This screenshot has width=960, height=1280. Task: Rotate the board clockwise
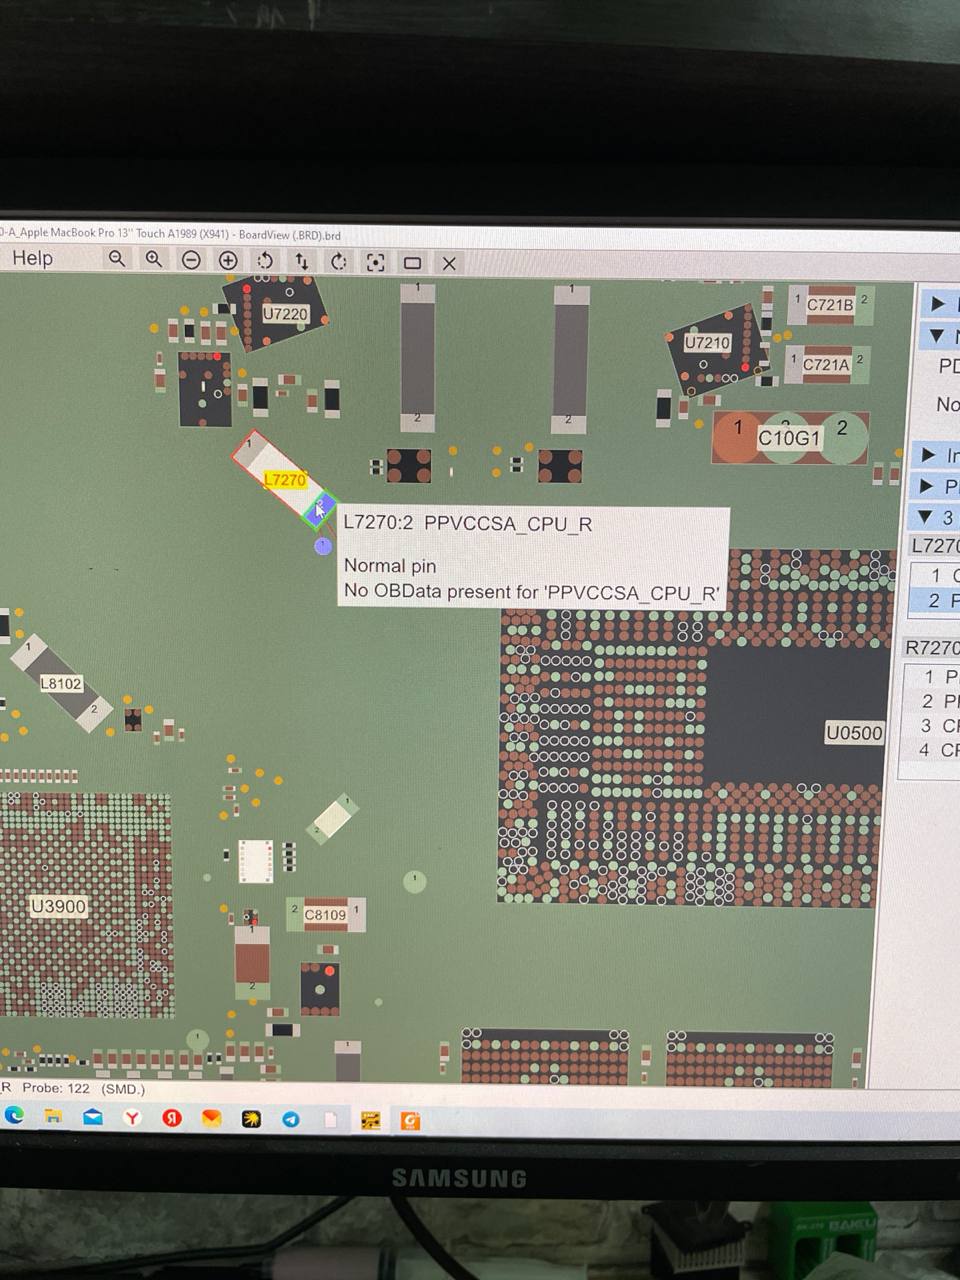[339, 261]
